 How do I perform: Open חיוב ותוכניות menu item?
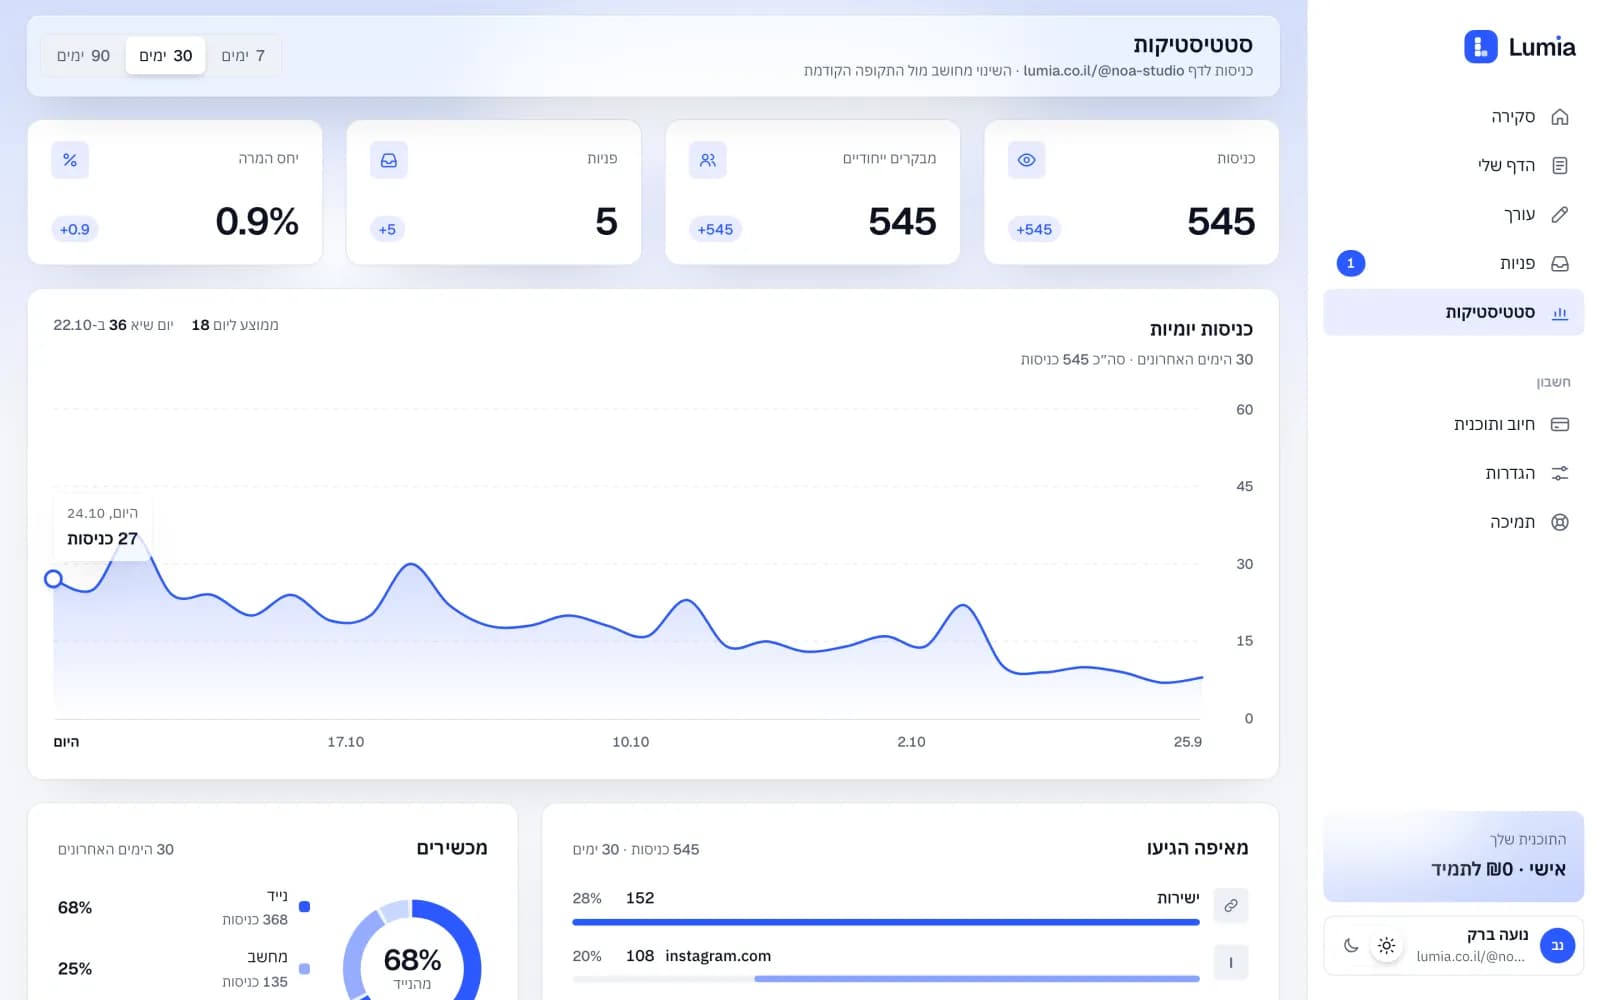coord(1453,425)
